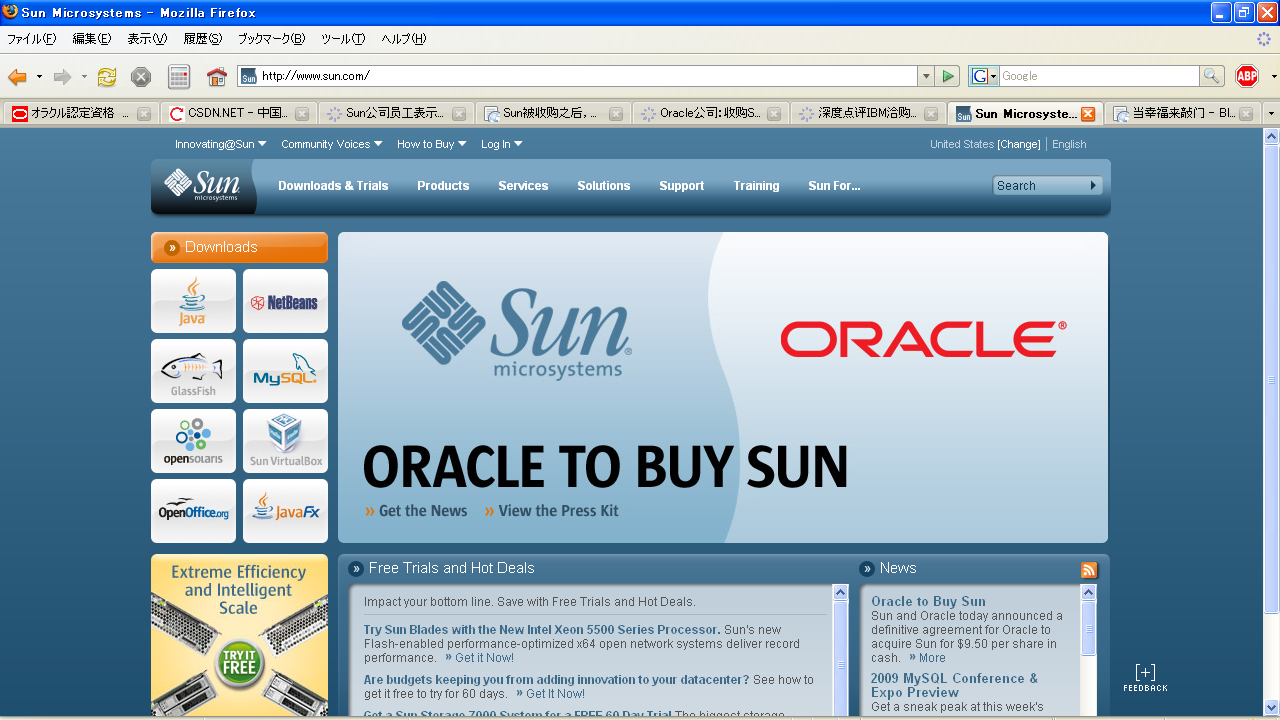Go to the Home page icon
This screenshot has width=1280, height=720.
point(216,76)
